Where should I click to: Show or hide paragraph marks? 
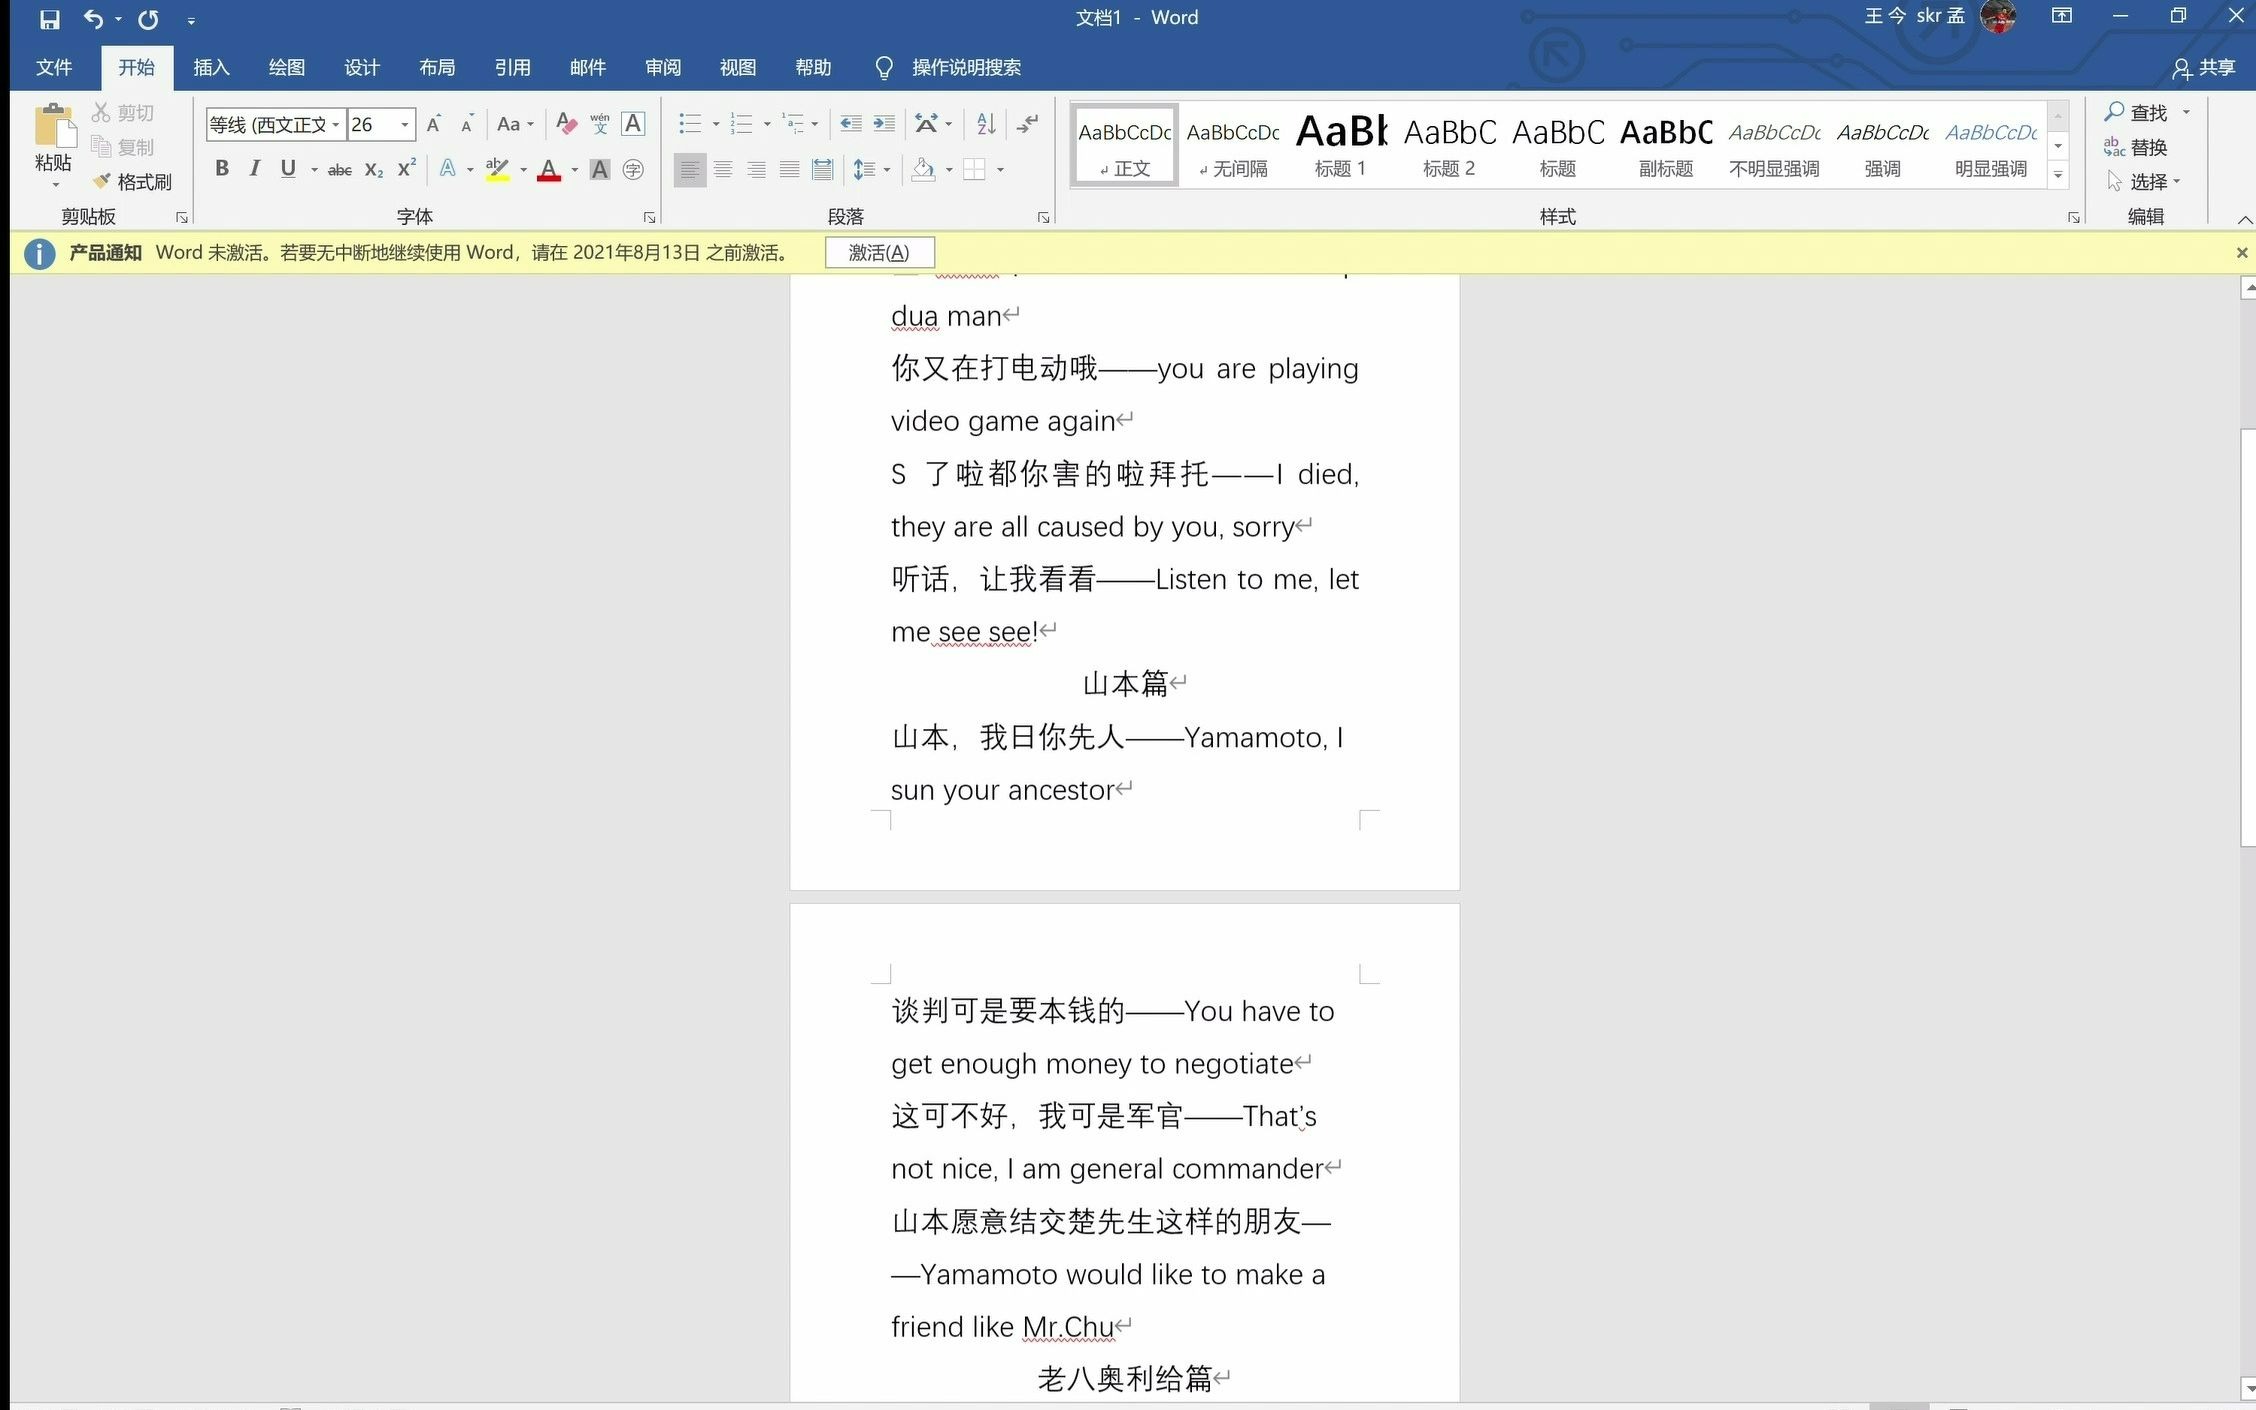pos(1027,124)
